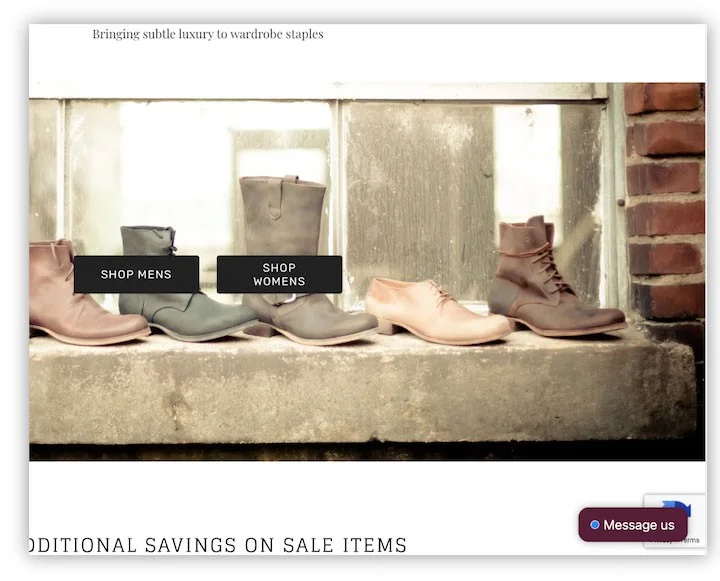
Task: Click the reCAPTCHA logo badge
Action: point(680,507)
